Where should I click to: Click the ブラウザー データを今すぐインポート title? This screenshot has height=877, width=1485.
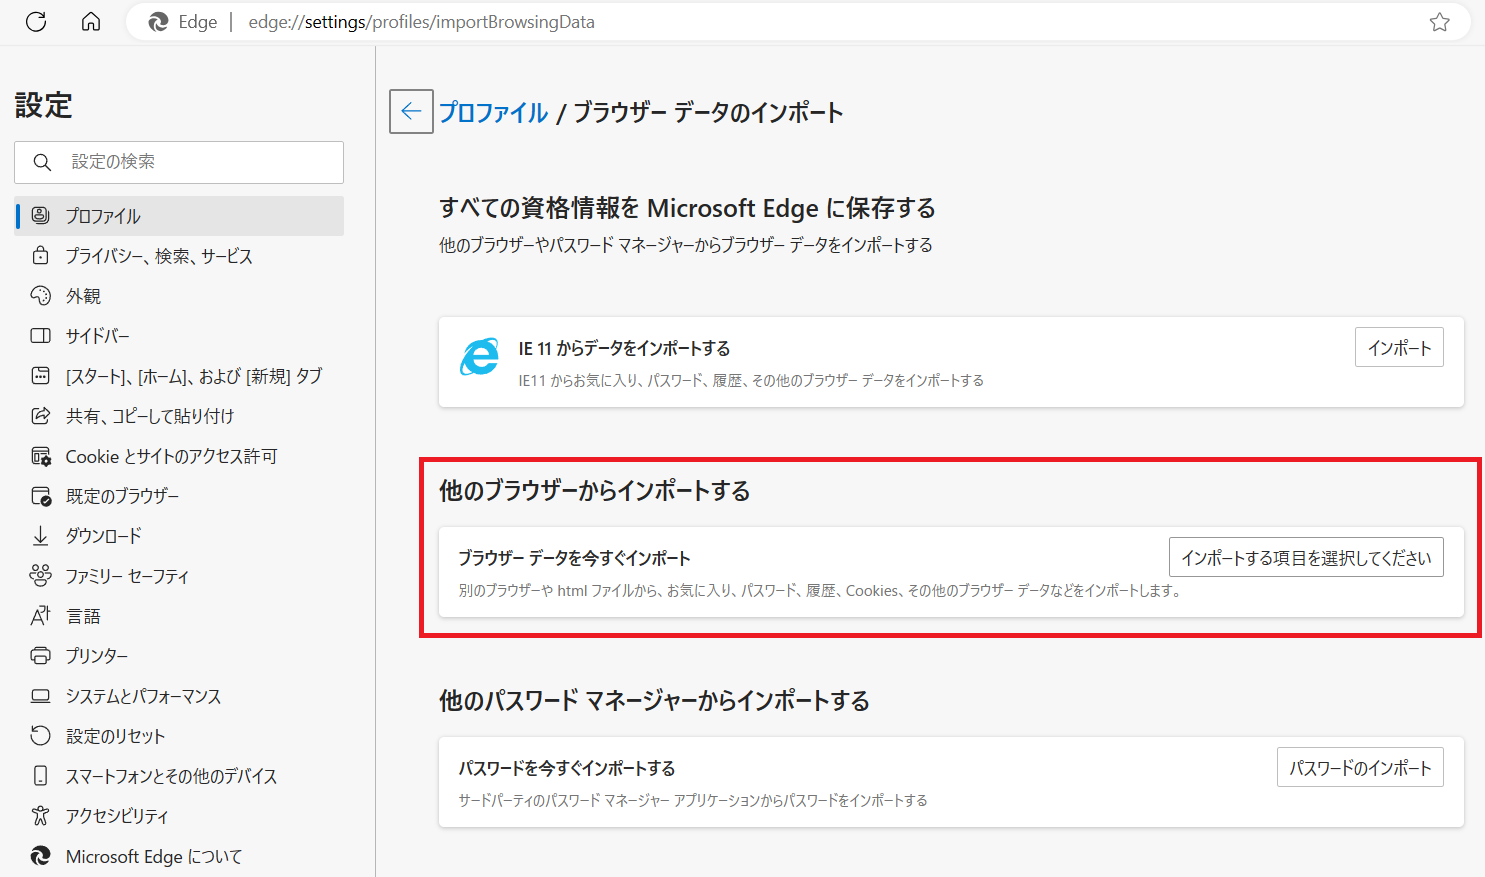pyautogui.click(x=575, y=558)
